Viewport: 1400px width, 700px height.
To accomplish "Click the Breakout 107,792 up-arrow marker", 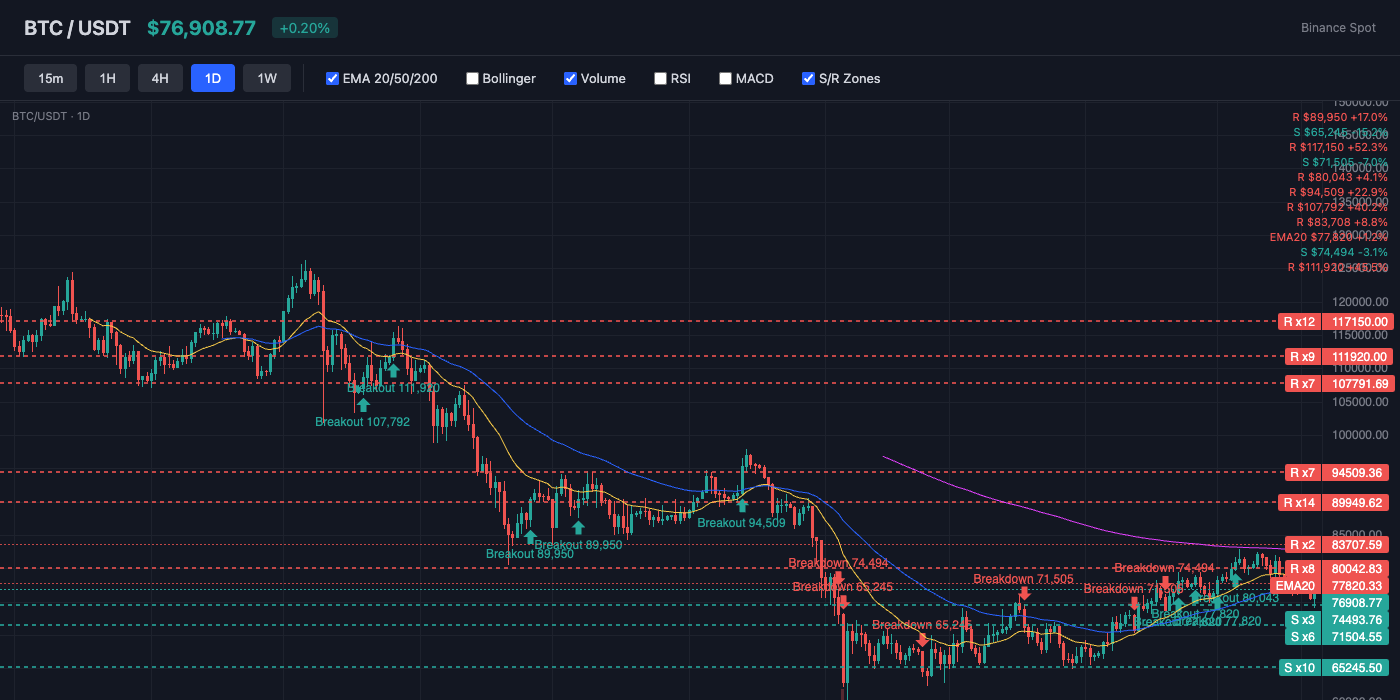I will [x=363, y=405].
